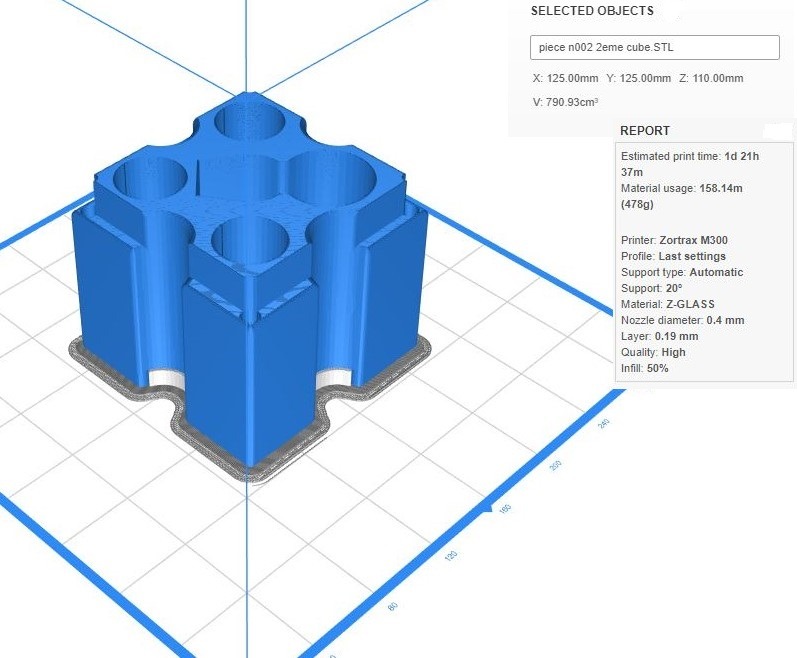Click the object name field 'piece n002 2eme cube.STL'

[654, 47]
